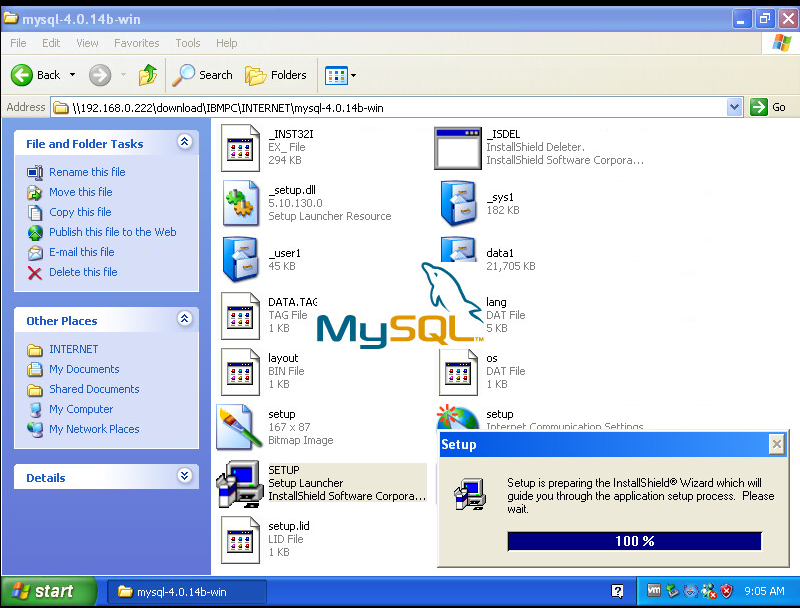Click the Go button
This screenshot has width=800, height=608.
tap(770, 107)
